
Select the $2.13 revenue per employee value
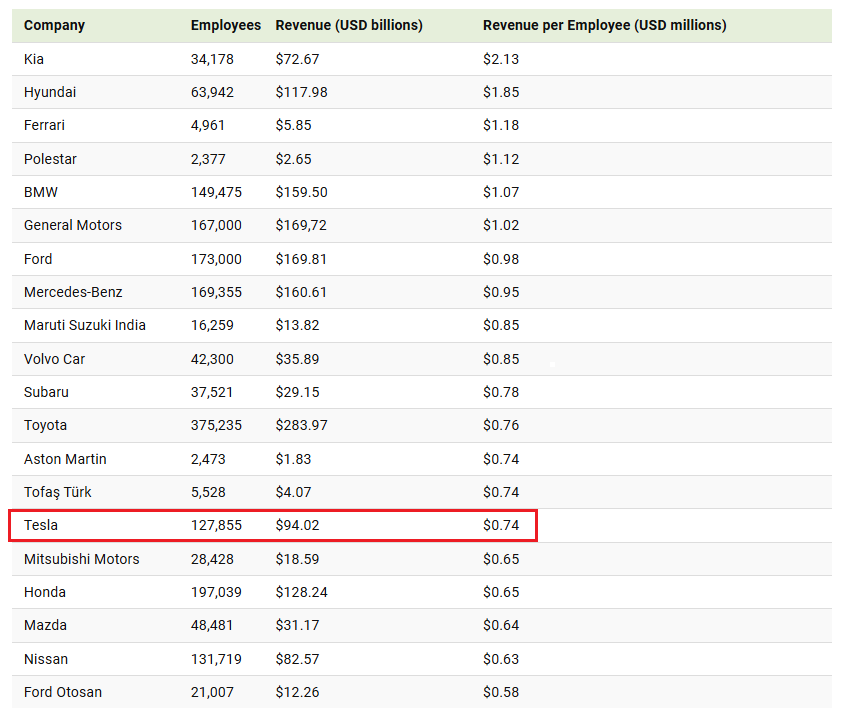501,59
